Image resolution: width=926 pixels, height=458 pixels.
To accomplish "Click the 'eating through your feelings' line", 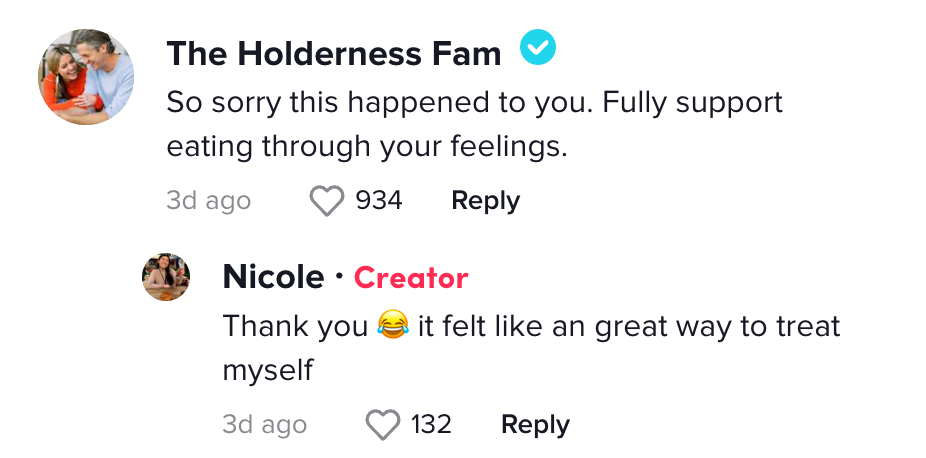I will click(367, 147).
